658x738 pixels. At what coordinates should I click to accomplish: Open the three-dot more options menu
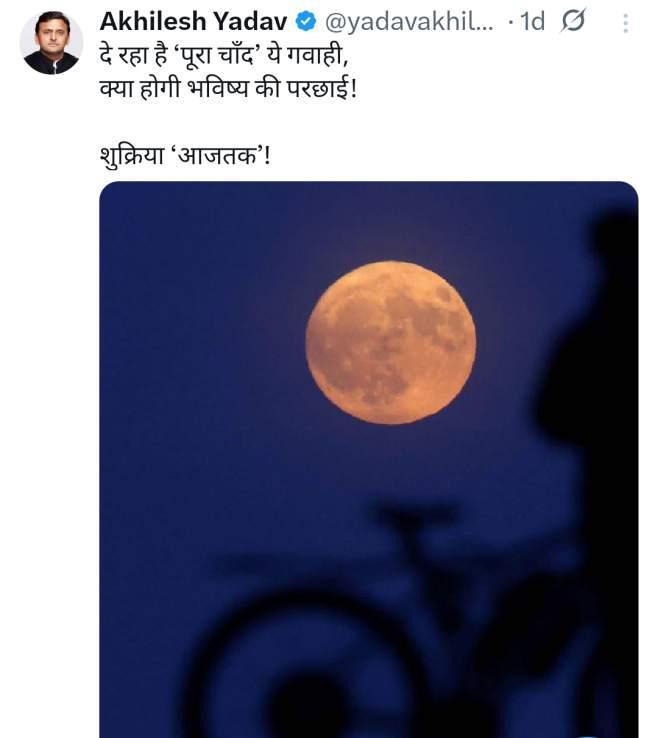626,23
